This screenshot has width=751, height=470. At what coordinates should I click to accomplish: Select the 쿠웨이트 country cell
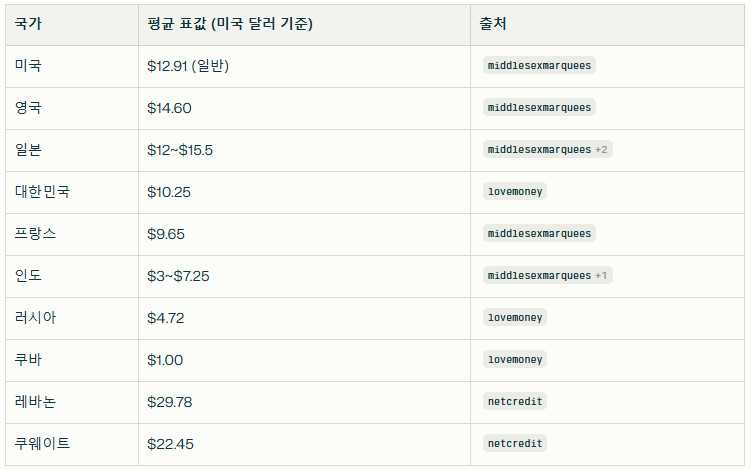pos(43,444)
